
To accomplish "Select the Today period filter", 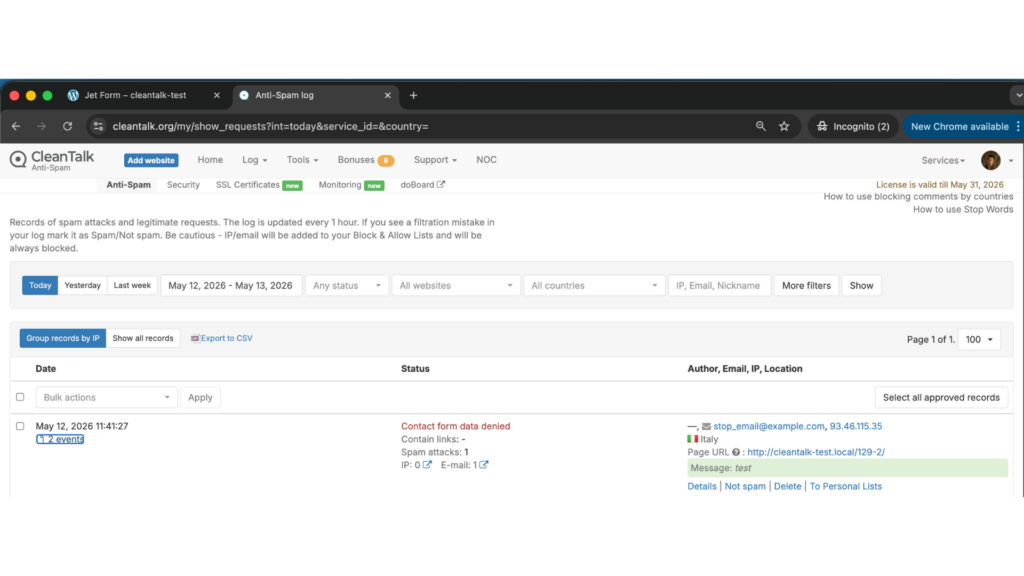I will click(x=40, y=285).
